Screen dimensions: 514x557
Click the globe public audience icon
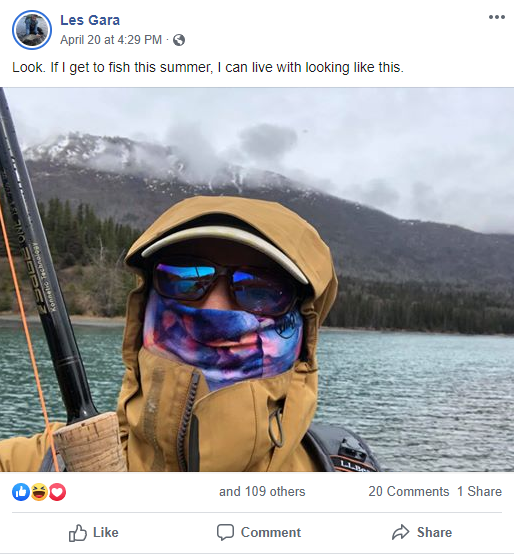[179, 40]
